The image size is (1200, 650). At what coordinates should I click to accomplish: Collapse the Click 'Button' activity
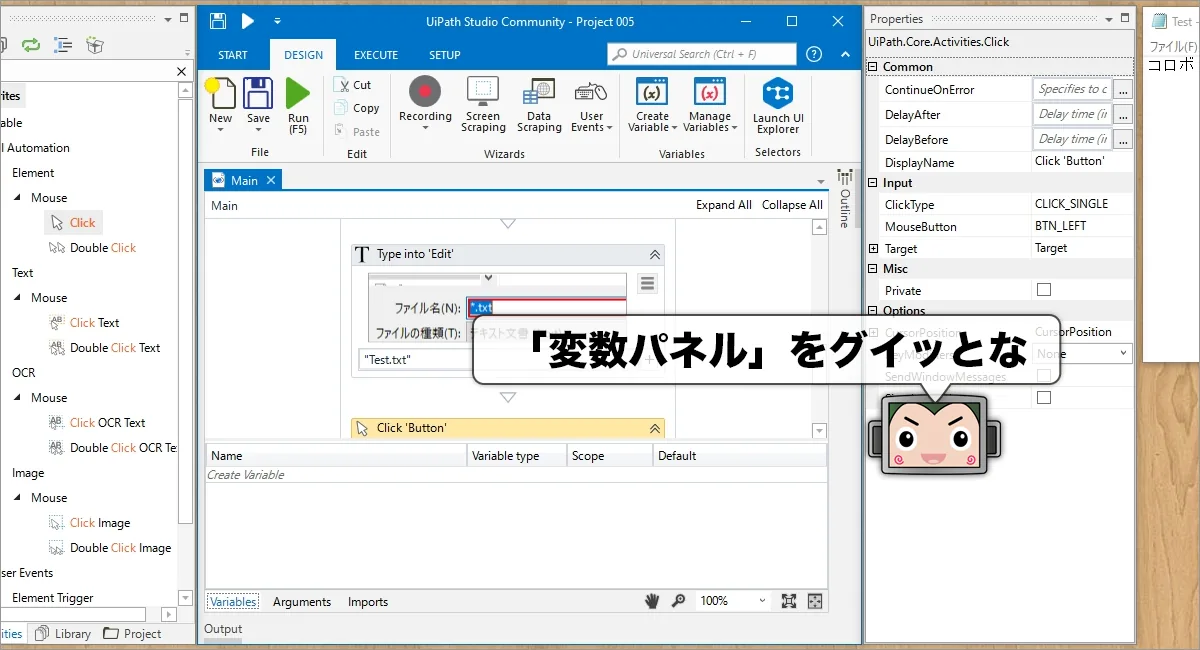(x=655, y=428)
